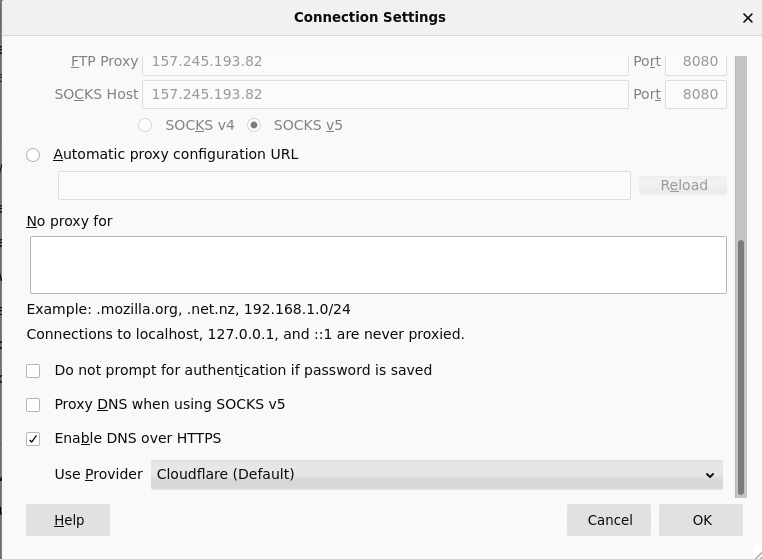Choose Automatic proxy configuration URL option
Screen dimensions: 762x559
coord(33,155)
